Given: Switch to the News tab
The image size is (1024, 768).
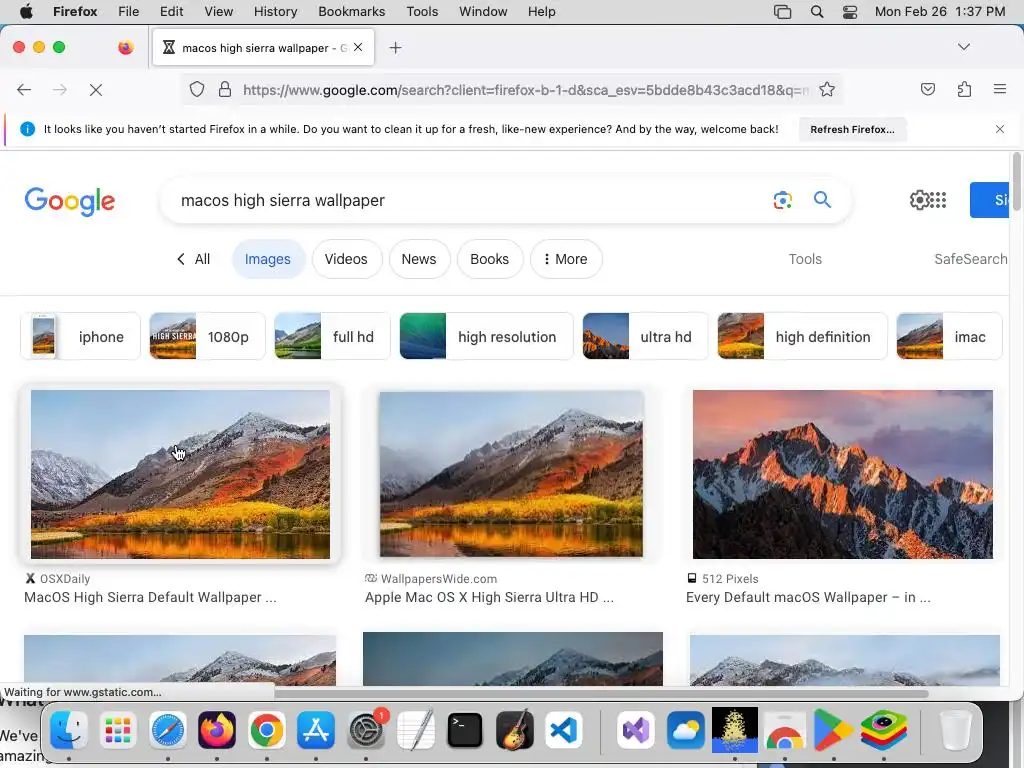Looking at the screenshot, I should pyautogui.click(x=419, y=259).
